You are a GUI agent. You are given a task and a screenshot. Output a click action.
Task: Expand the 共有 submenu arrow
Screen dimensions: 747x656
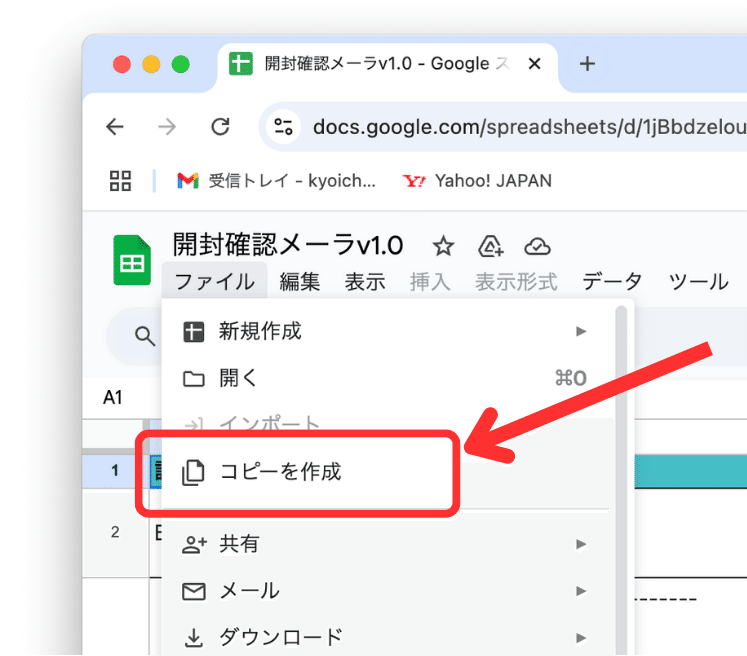click(580, 544)
